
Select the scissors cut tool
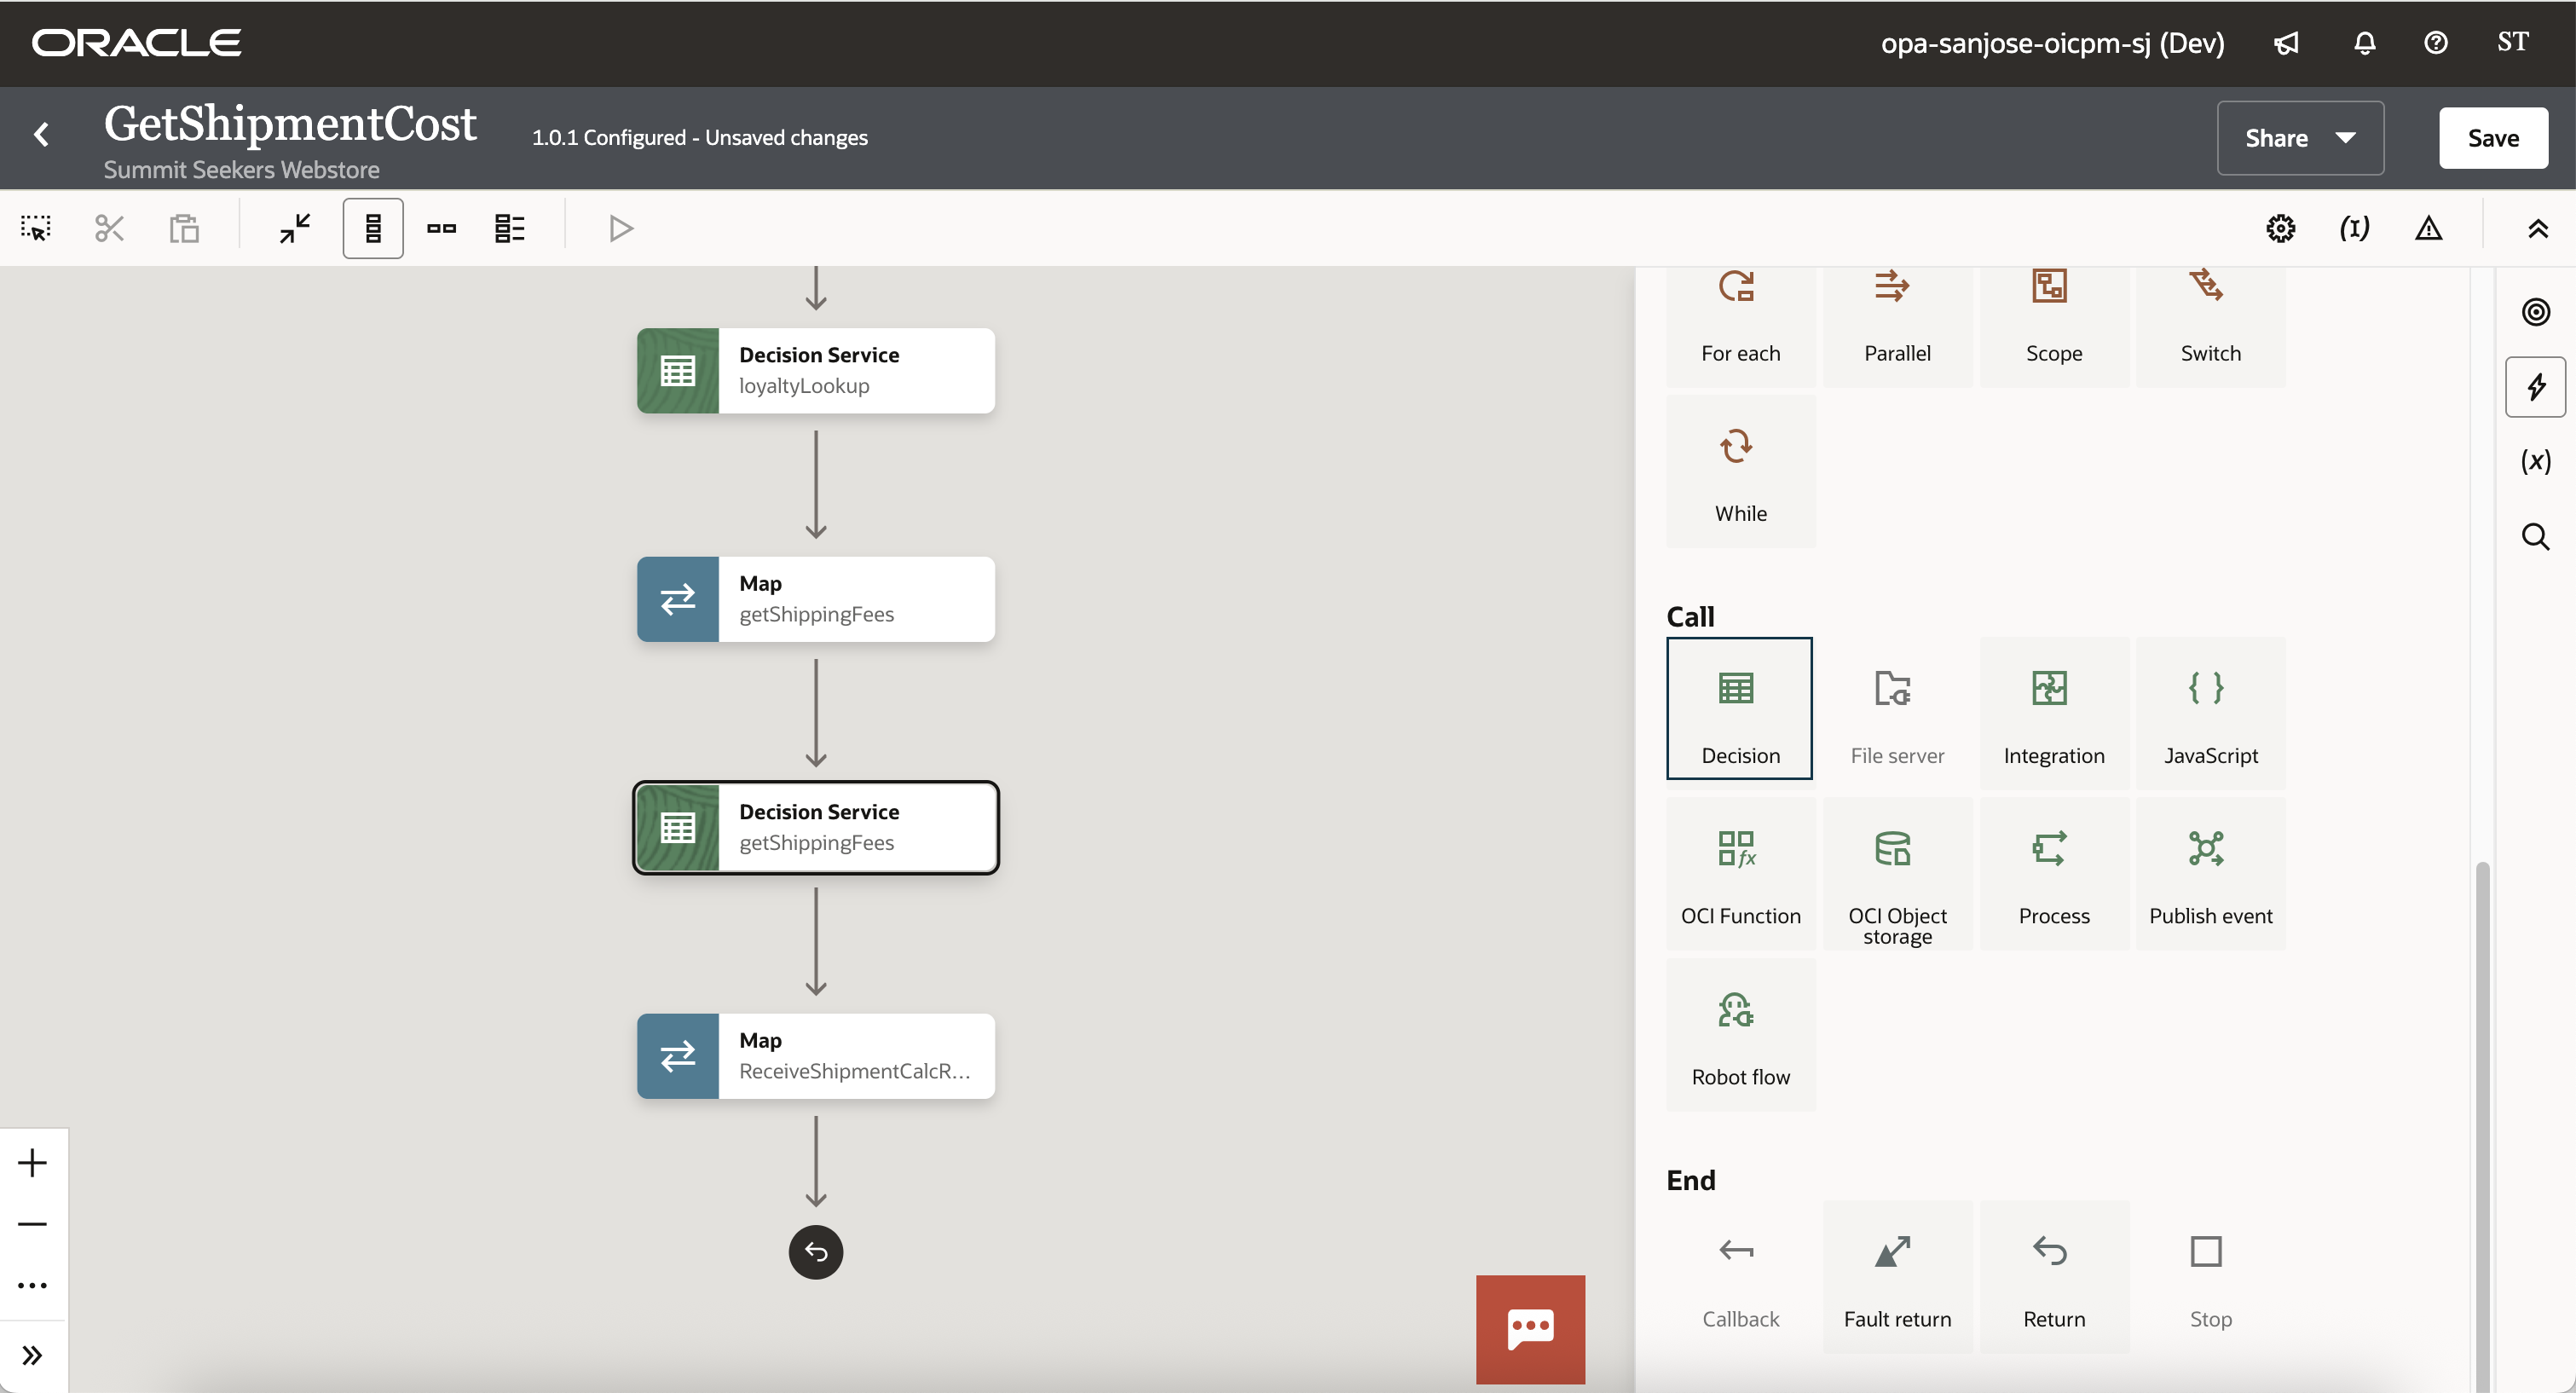coord(109,228)
